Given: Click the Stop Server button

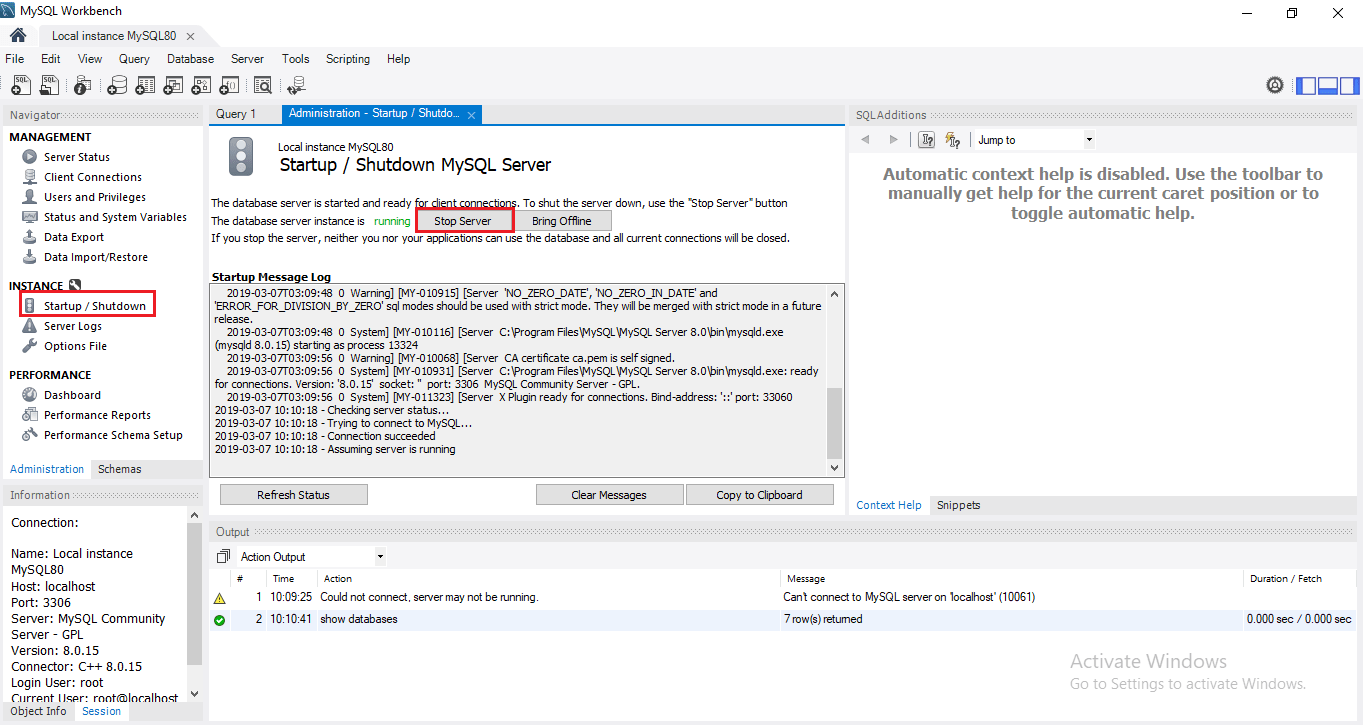Looking at the screenshot, I should [463, 221].
